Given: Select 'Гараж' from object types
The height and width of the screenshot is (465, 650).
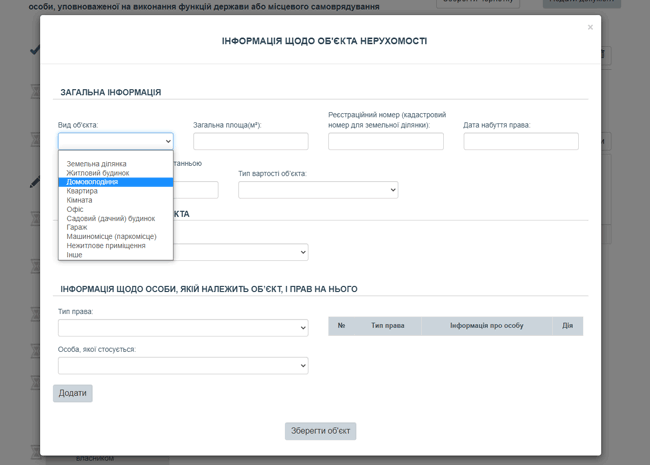Looking at the screenshot, I should [x=77, y=227].
